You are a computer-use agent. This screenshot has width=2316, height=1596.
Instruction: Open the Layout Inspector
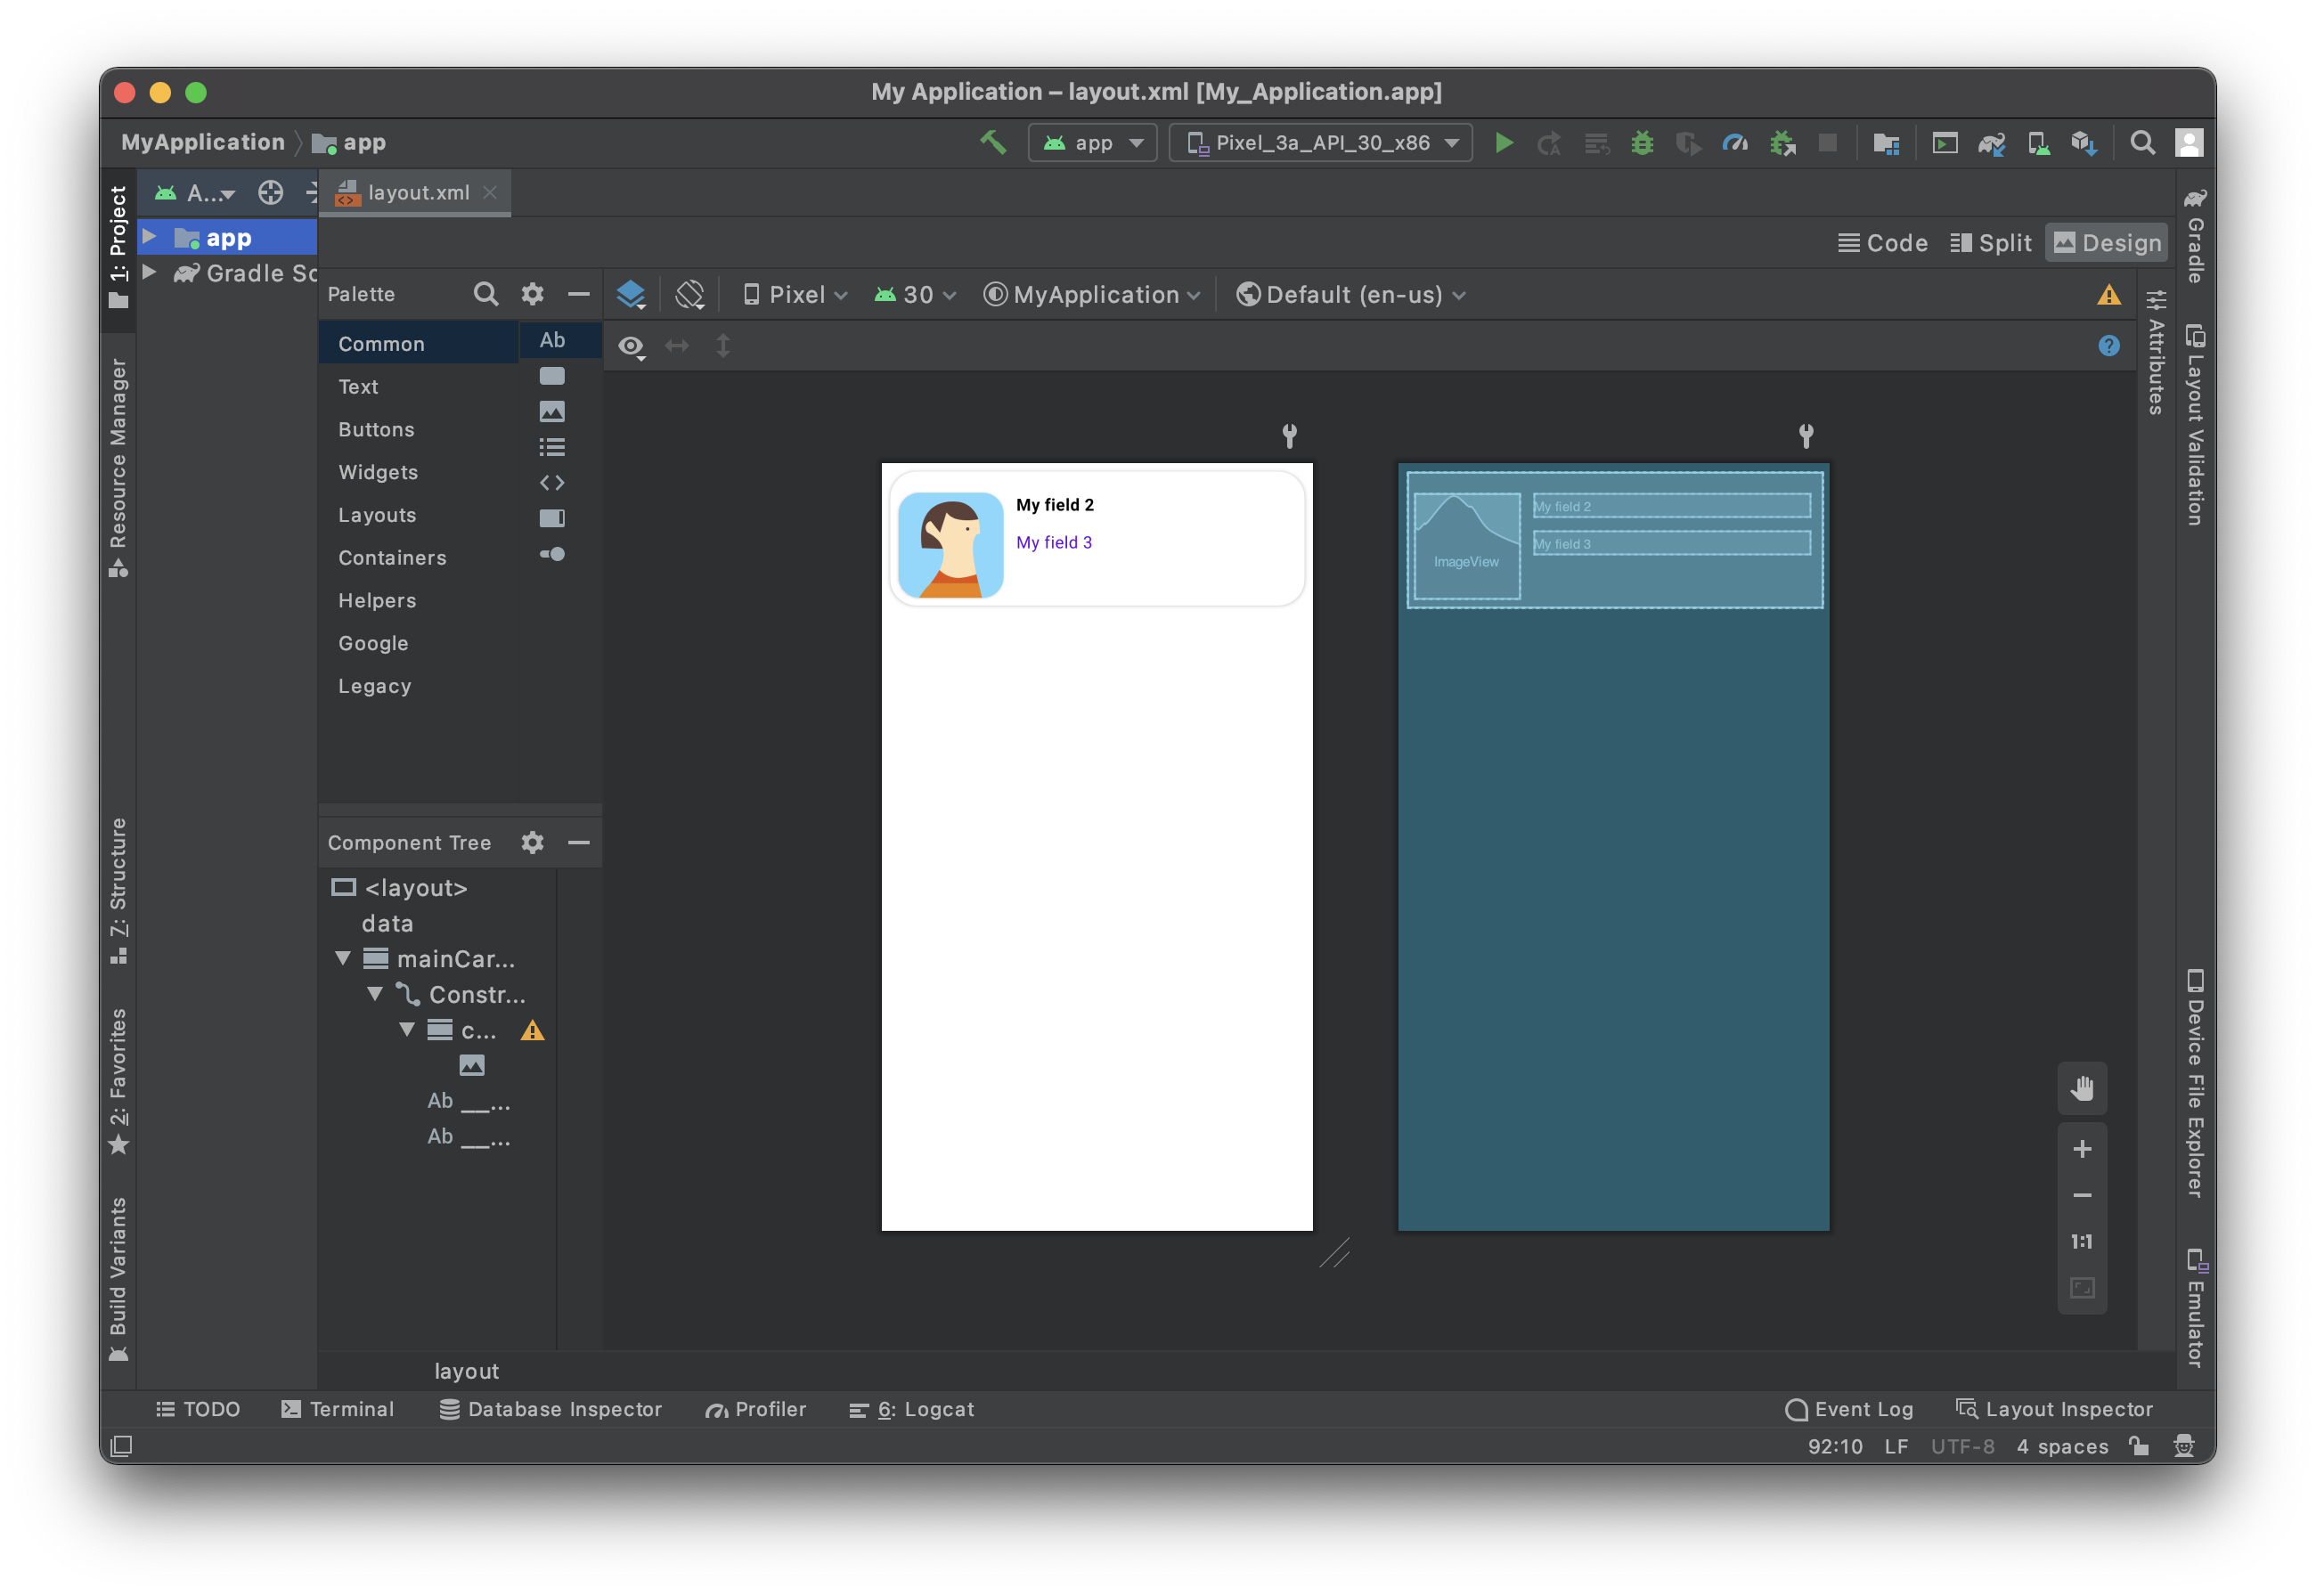[x=2055, y=1410]
